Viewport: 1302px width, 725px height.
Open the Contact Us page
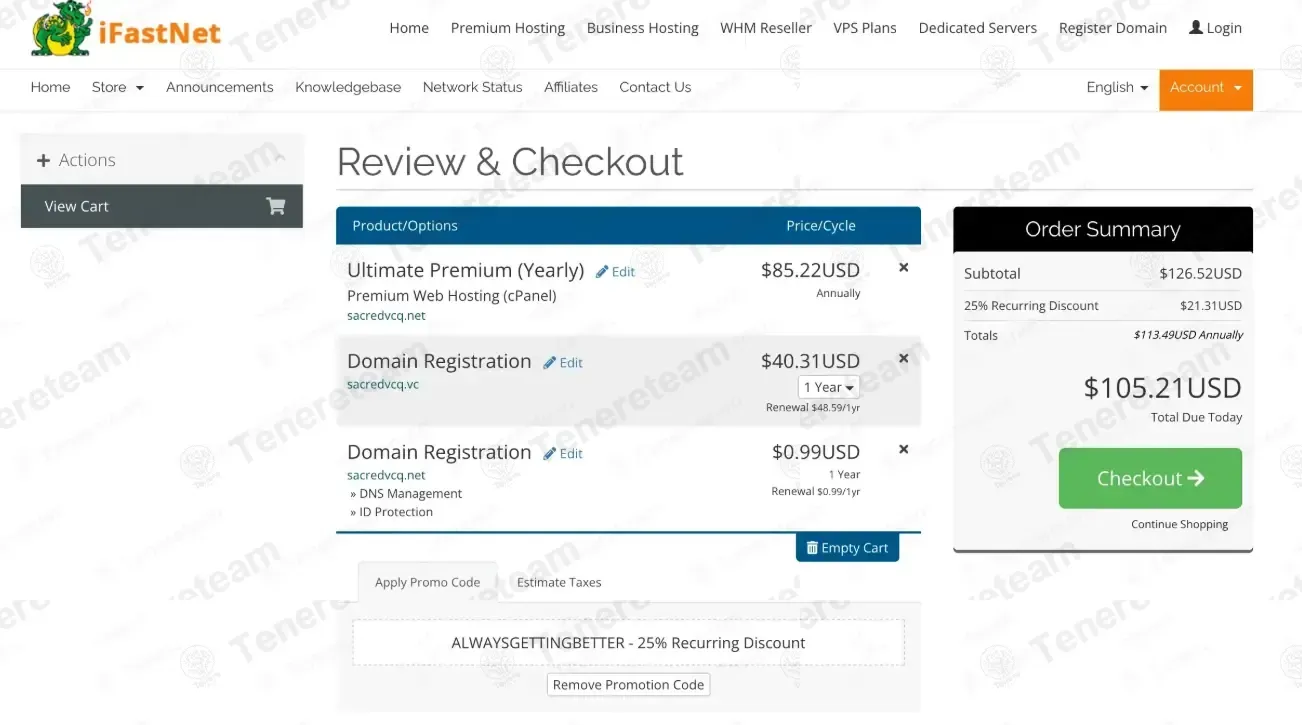(x=655, y=87)
